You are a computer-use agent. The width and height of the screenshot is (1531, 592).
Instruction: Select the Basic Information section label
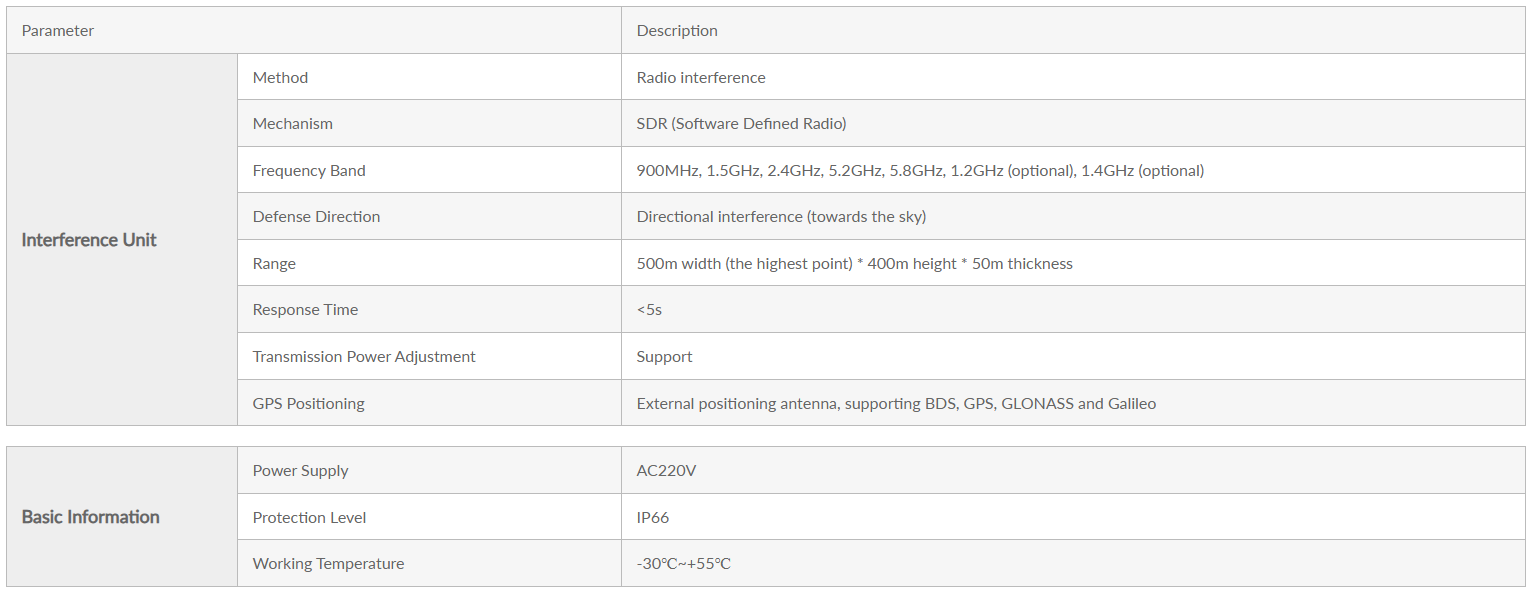pyautogui.click(x=90, y=517)
